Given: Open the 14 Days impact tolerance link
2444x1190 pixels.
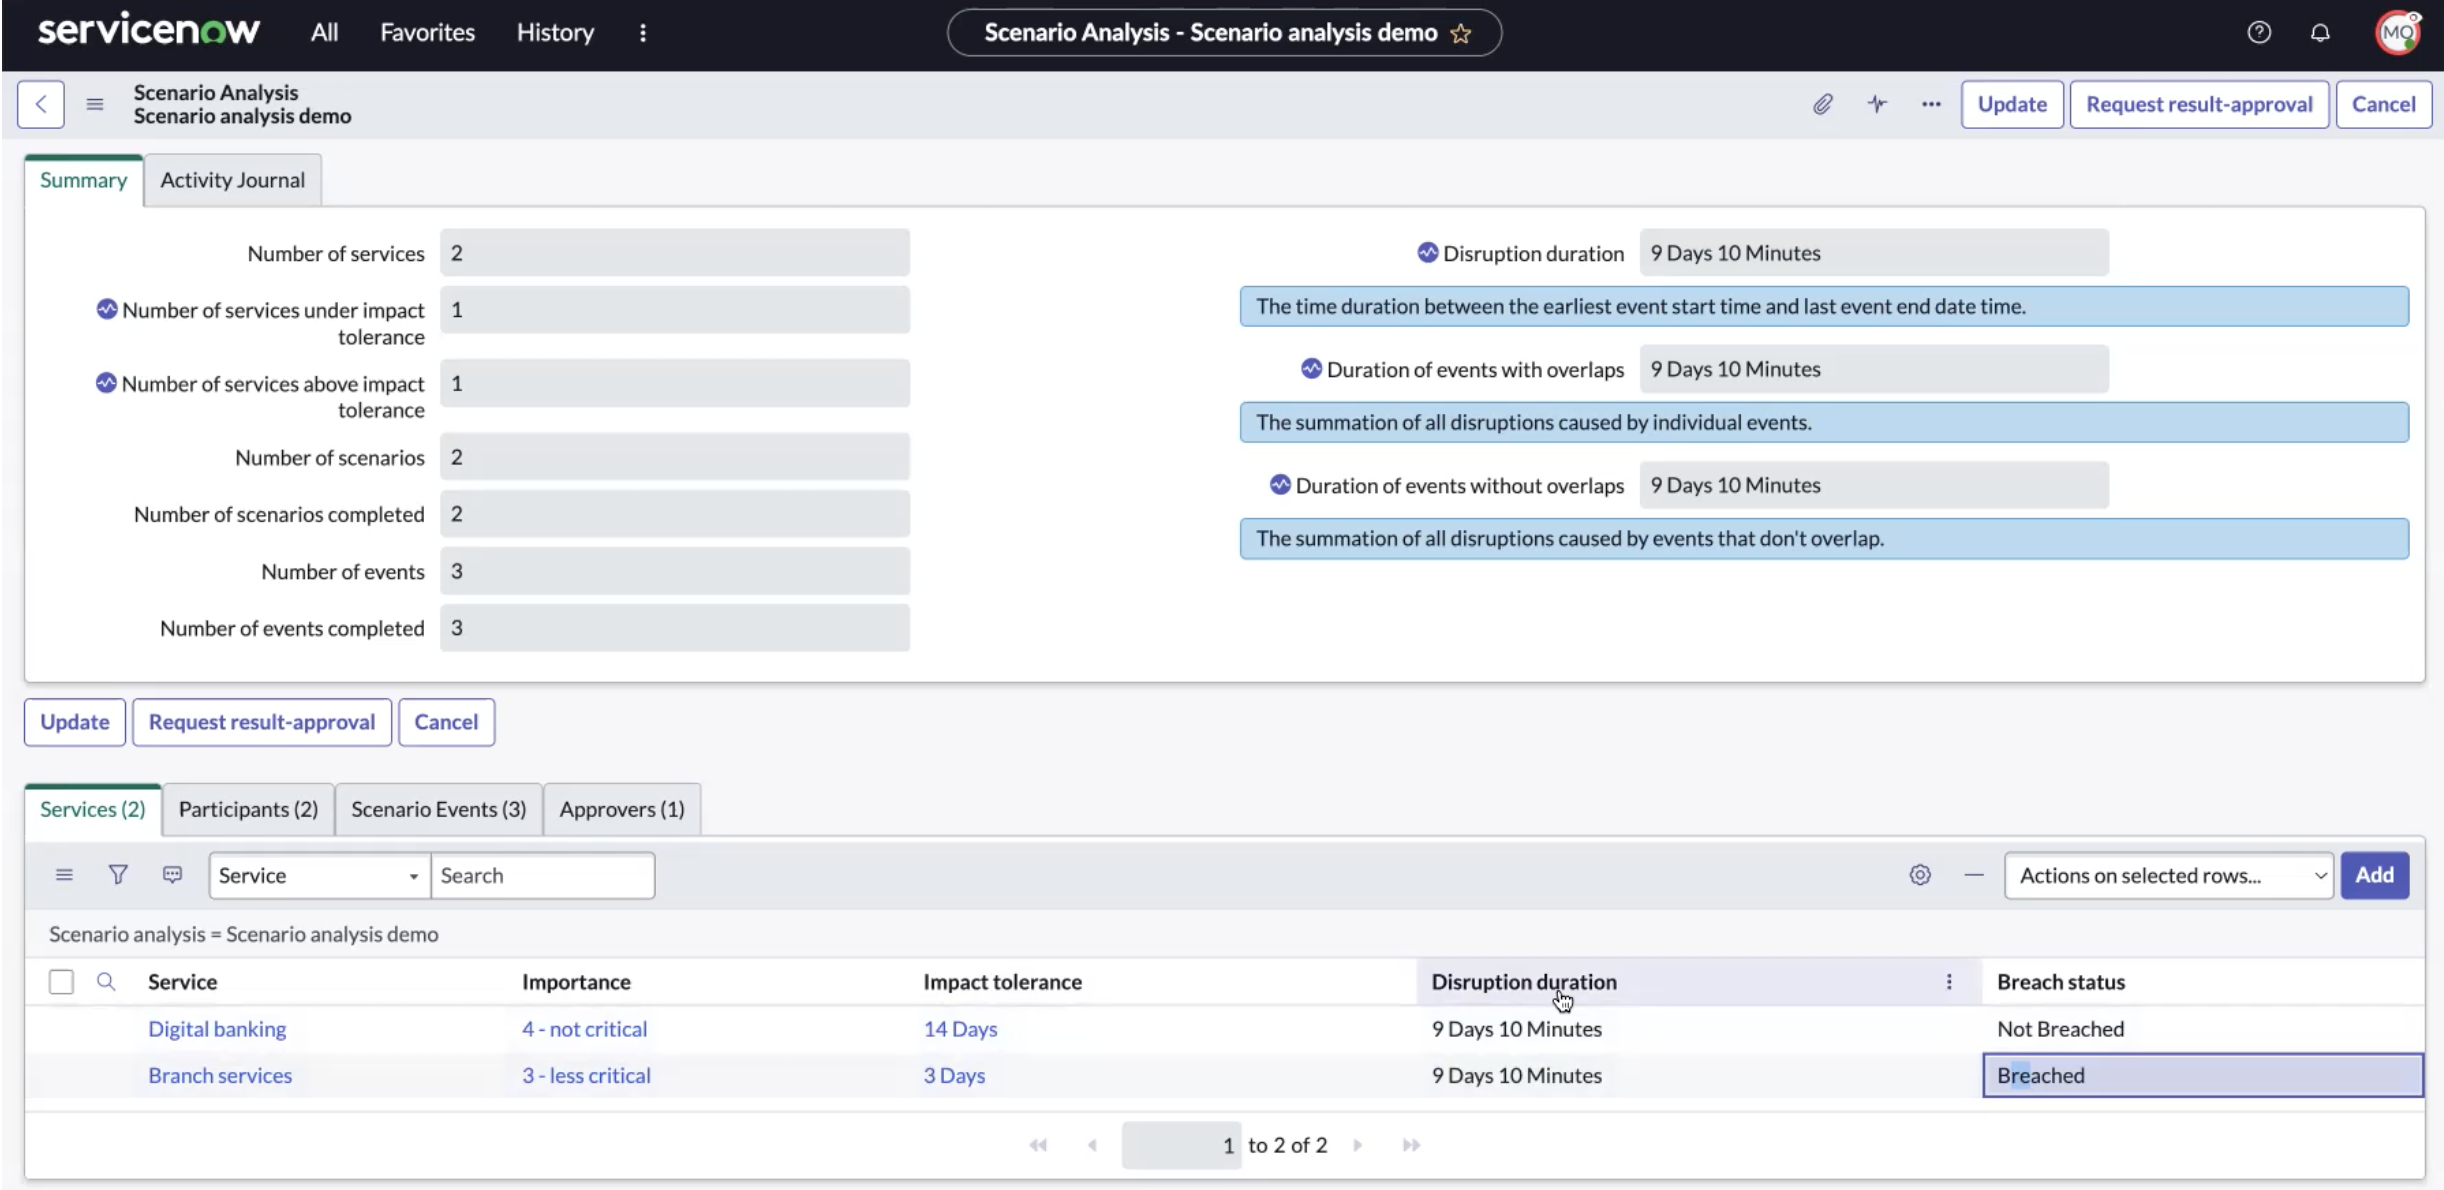Looking at the screenshot, I should 960,1029.
